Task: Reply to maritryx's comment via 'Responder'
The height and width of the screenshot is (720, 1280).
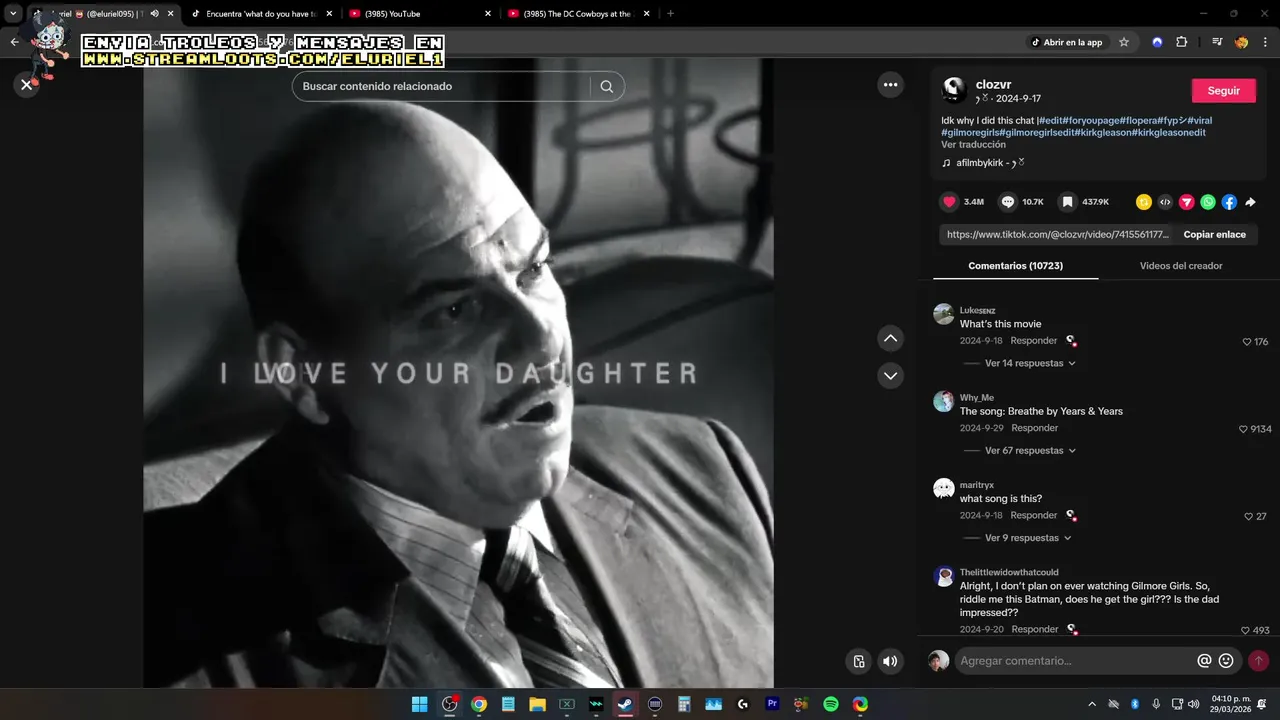Action: (x=1033, y=516)
